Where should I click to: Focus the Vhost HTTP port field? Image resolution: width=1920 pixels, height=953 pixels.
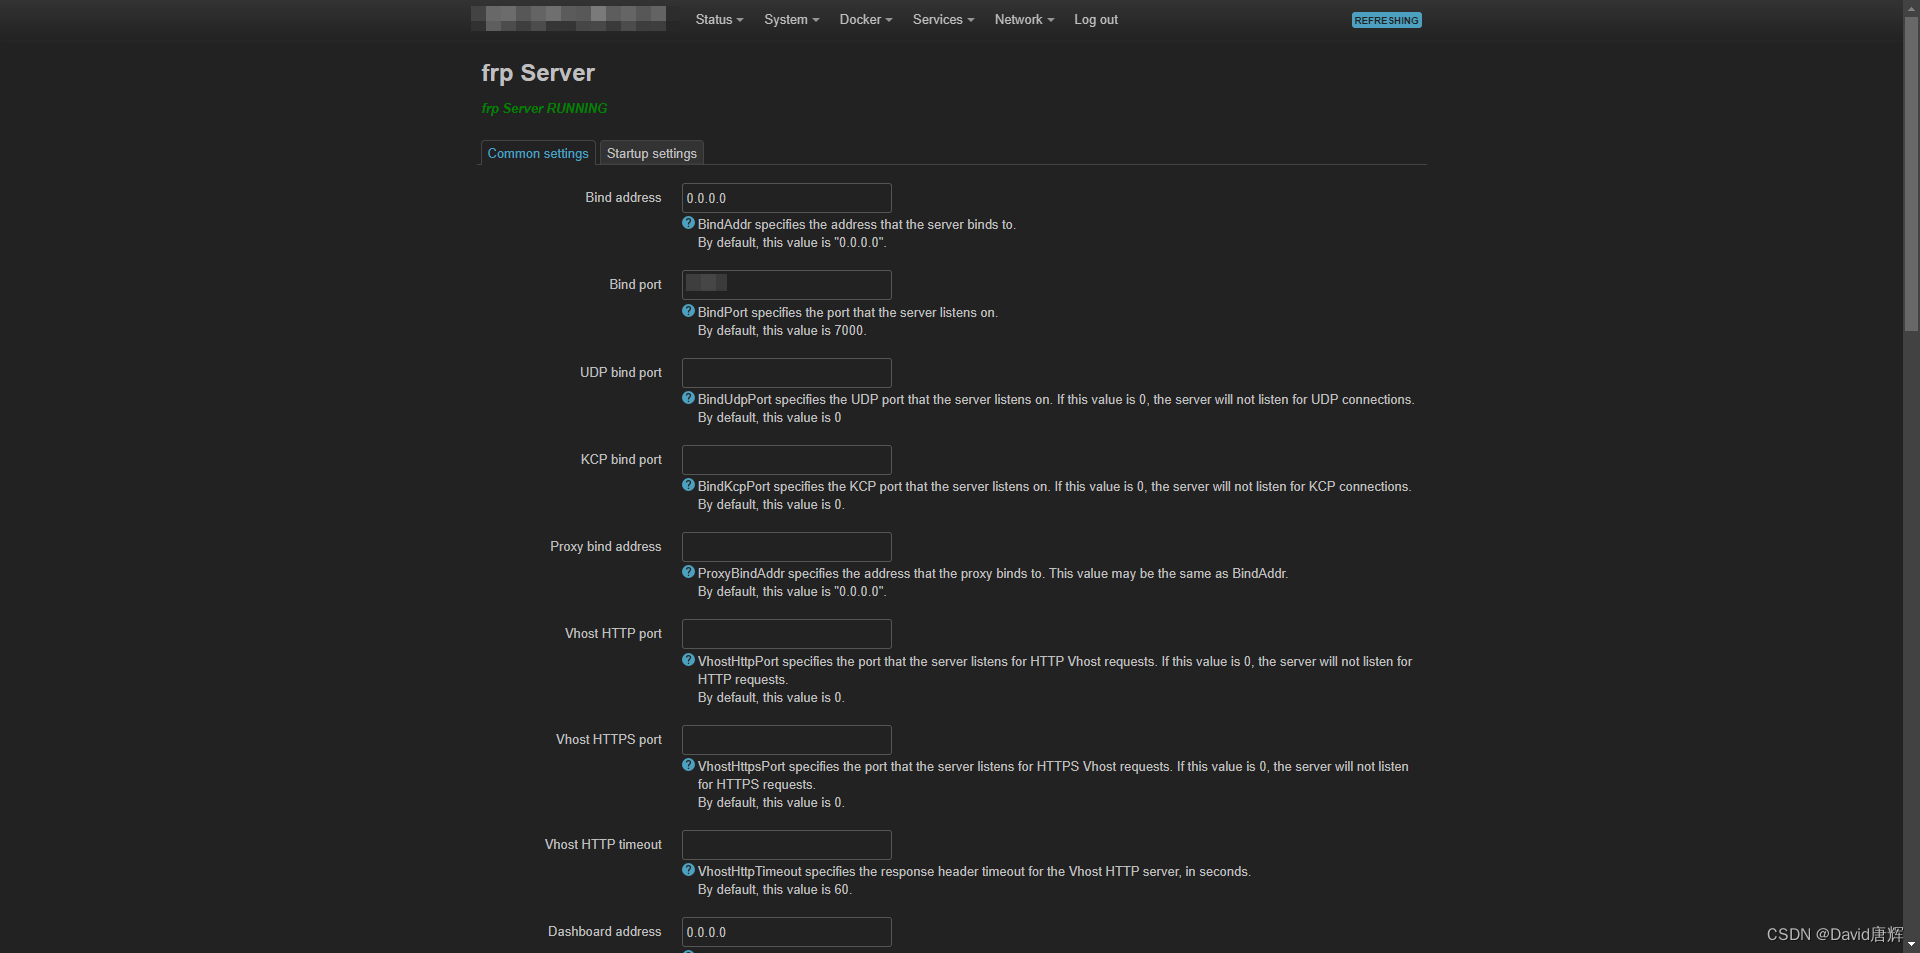point(786,634)
